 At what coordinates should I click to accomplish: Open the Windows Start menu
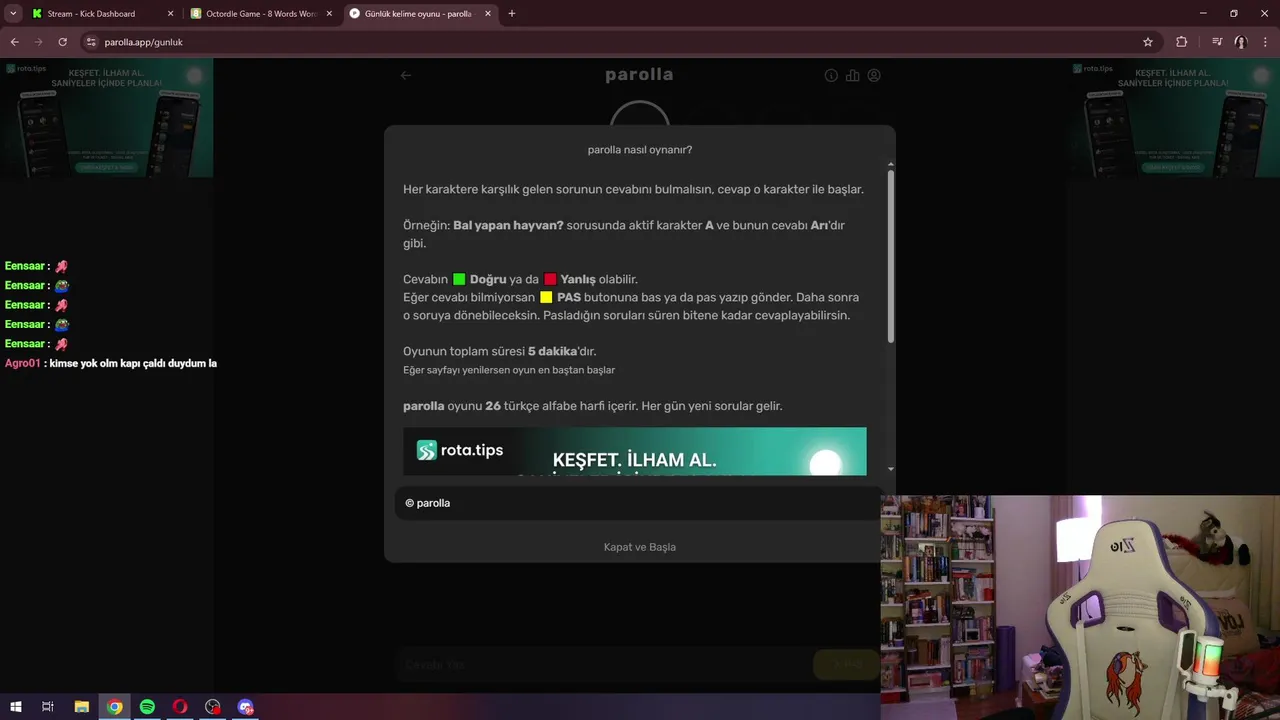pos(15,707)
